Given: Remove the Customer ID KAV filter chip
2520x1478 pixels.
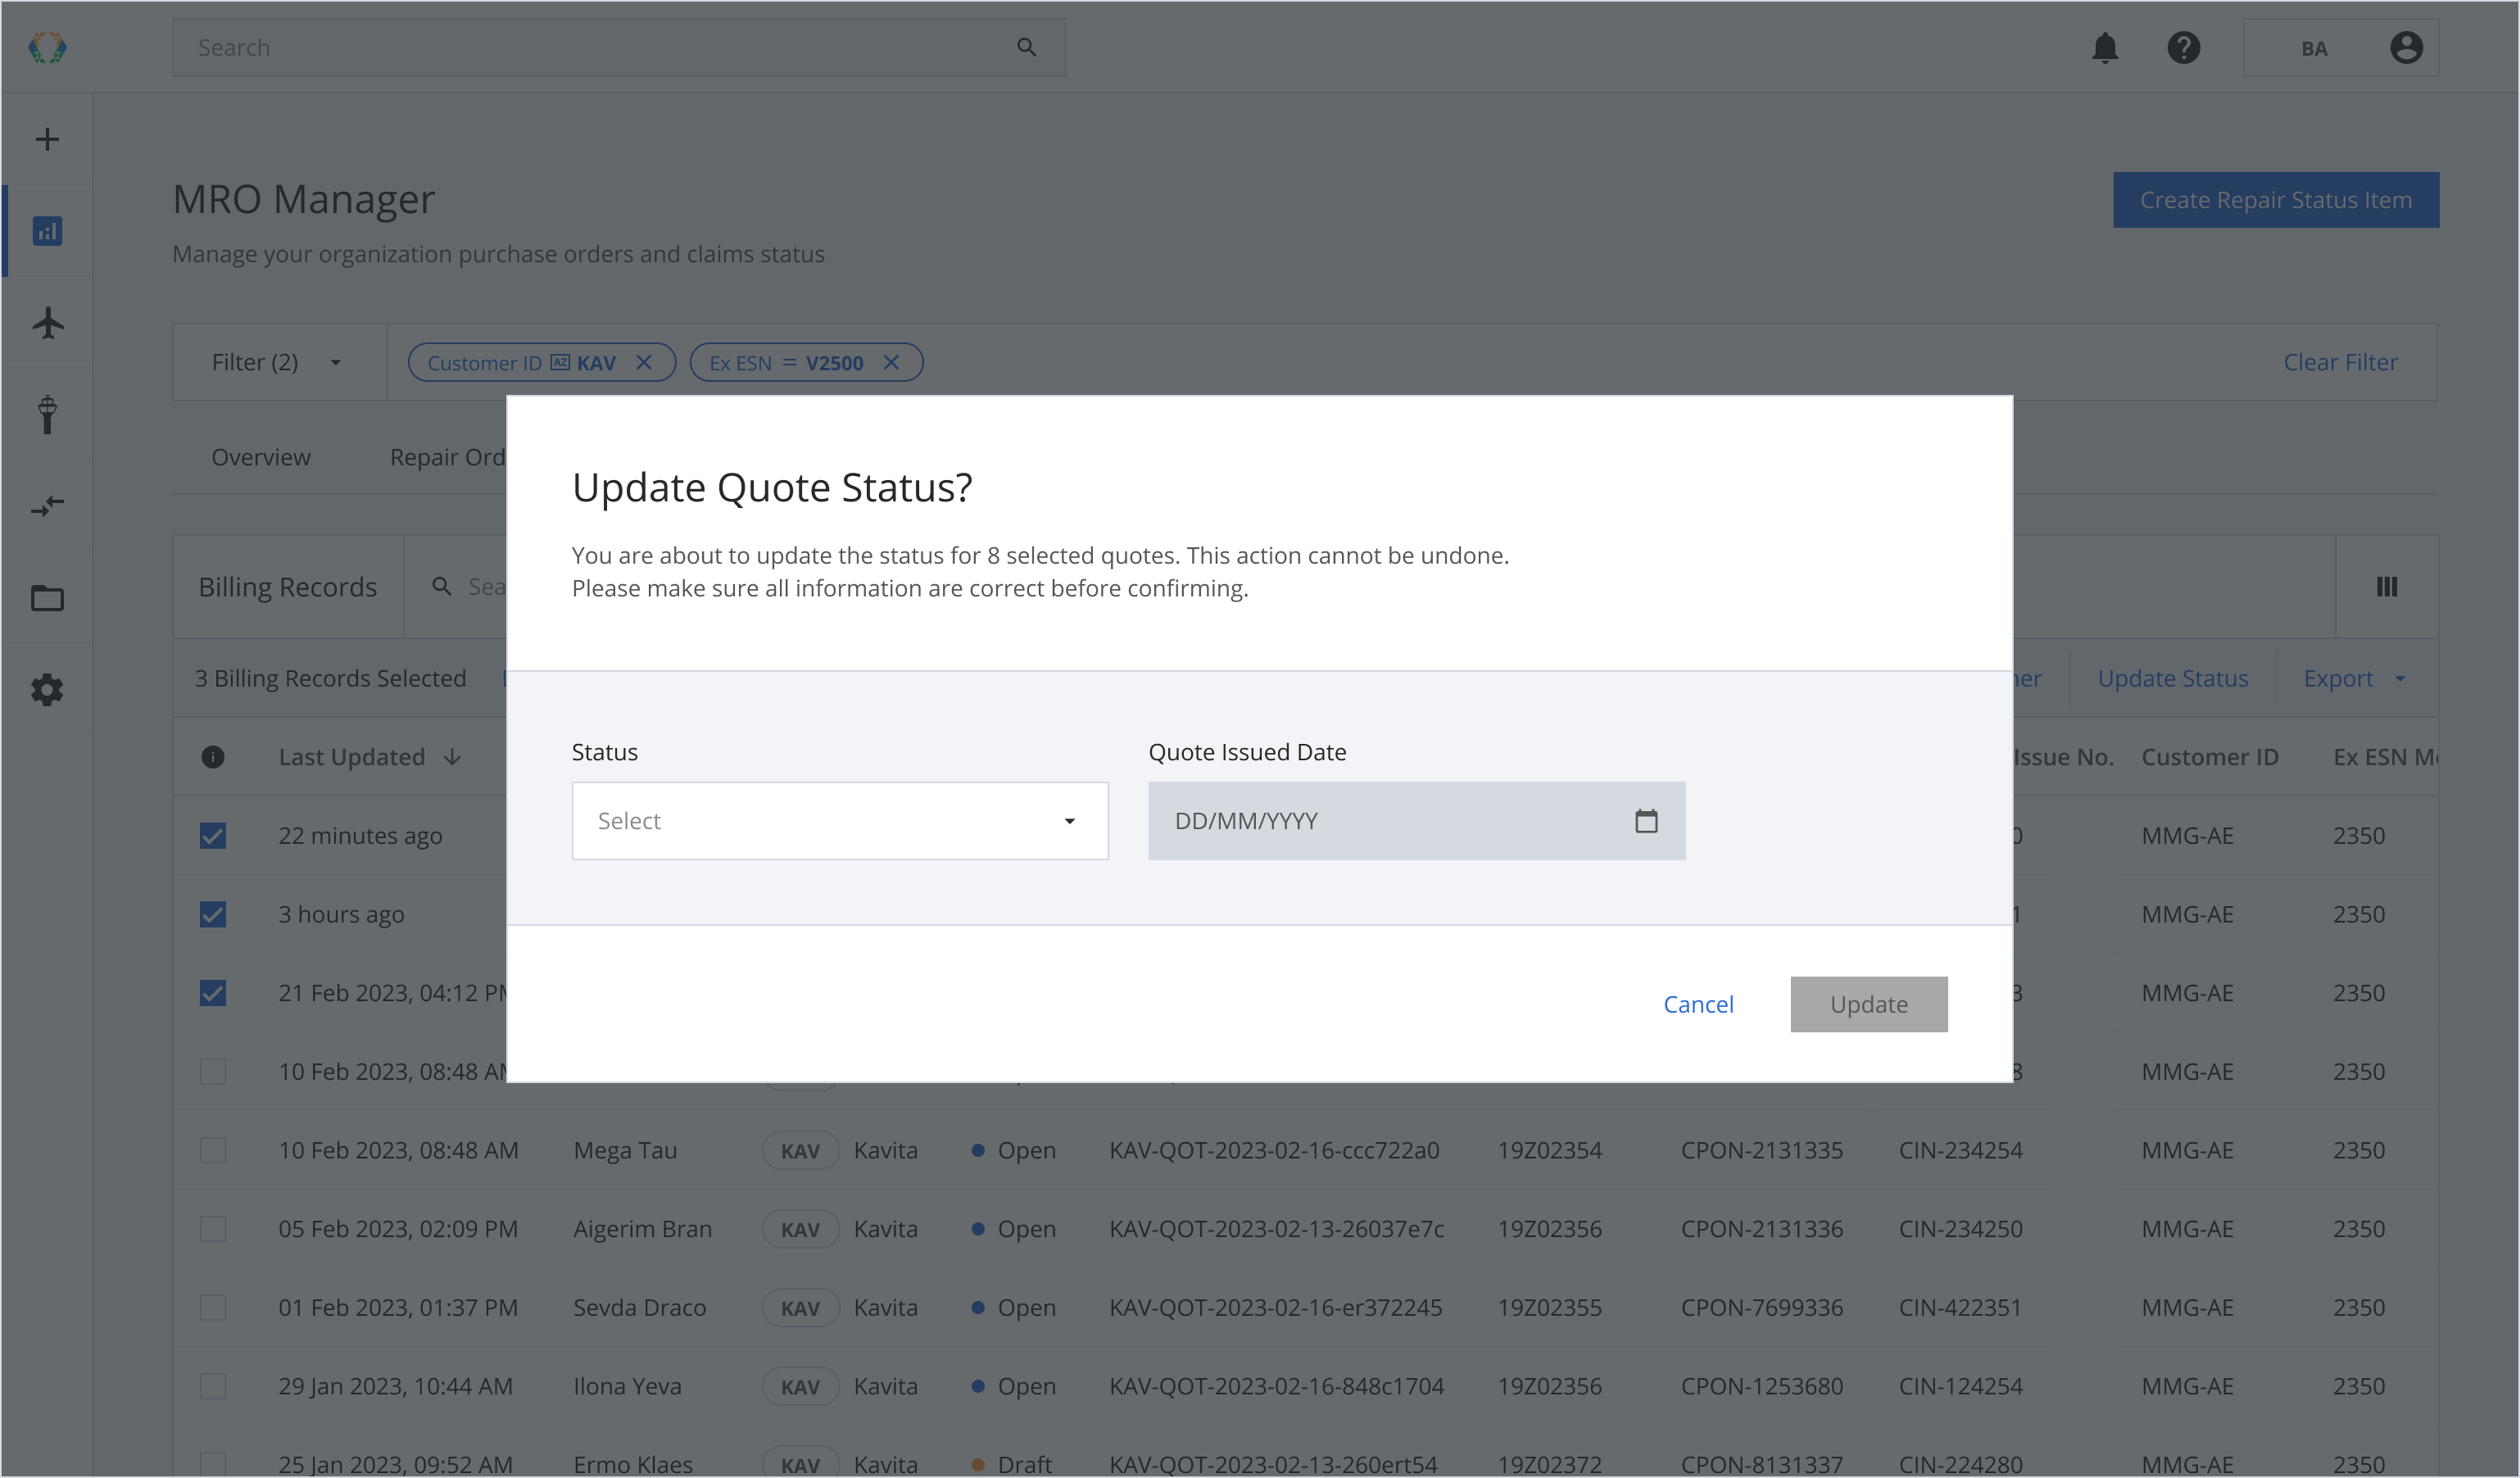Looking at the screenshot, I should 644,362.
